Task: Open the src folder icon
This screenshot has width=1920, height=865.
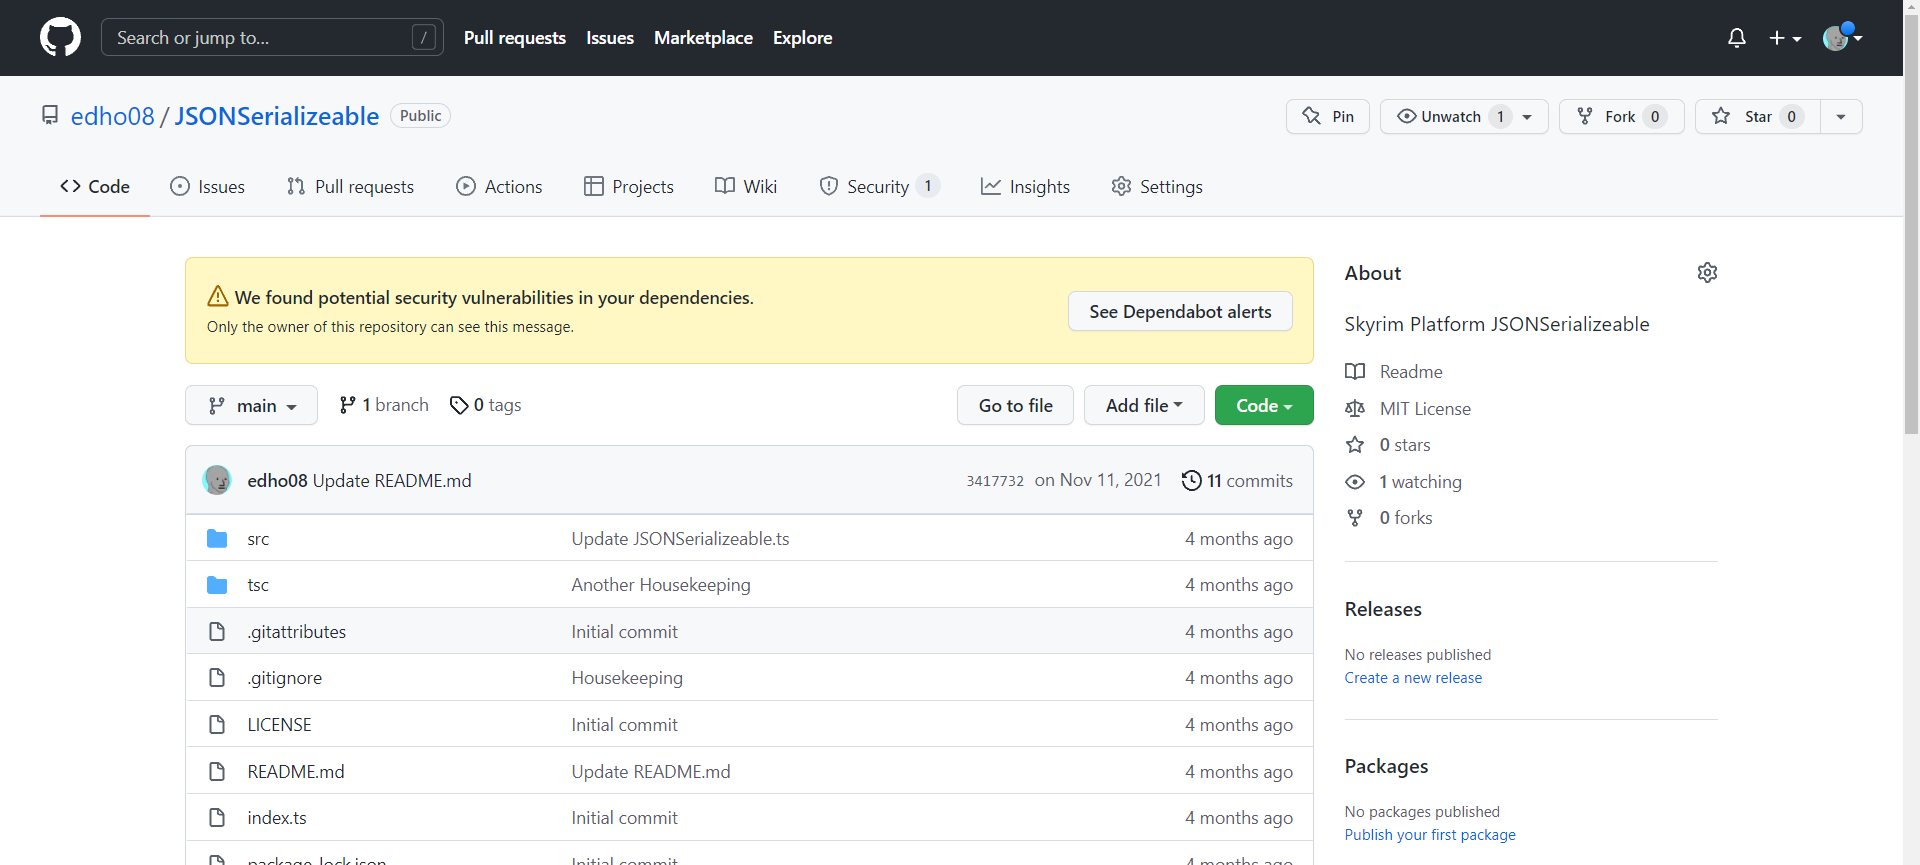Action: tap(217, 539)
